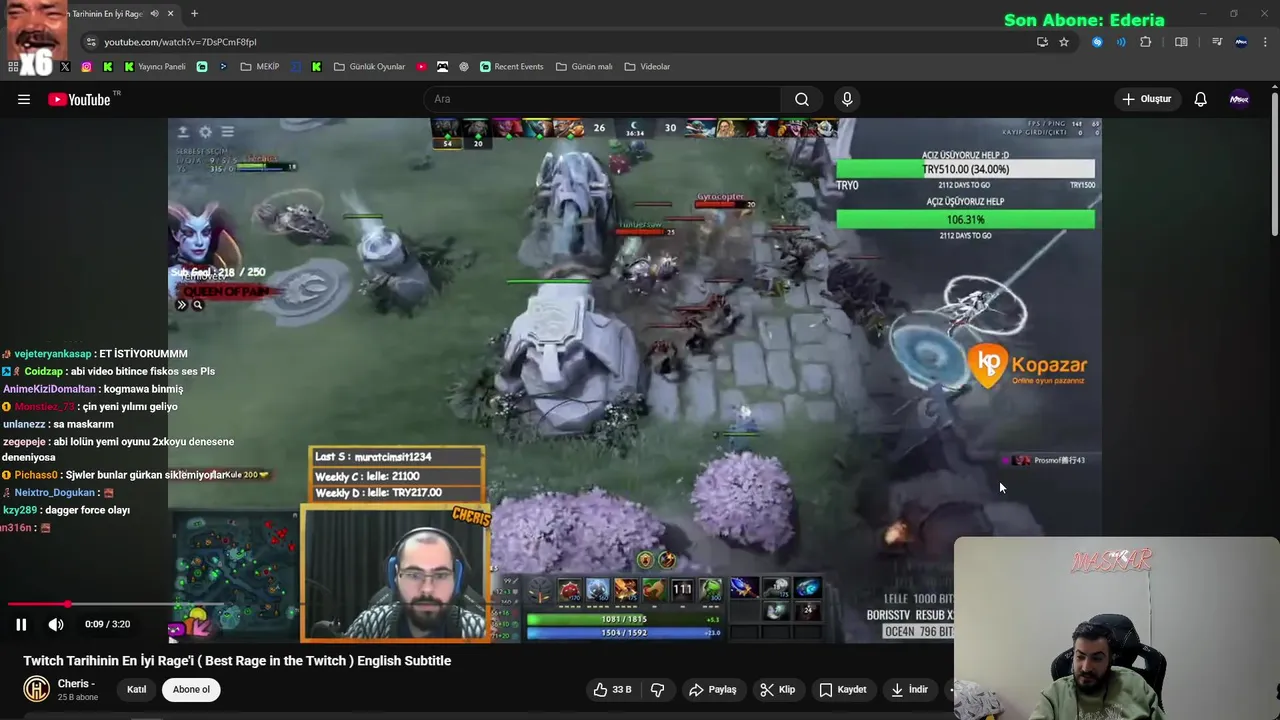Open the game controller bookmark icon
The height and width of the screenshot is (720, 1280).
pos(442,67)
